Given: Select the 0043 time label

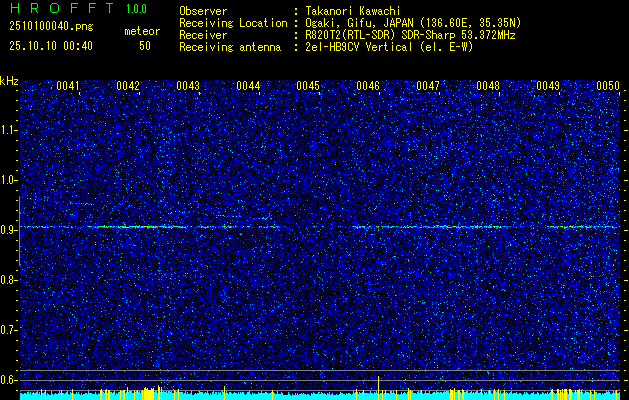Looking at the screenshot, I should click(x=188, y=86).
